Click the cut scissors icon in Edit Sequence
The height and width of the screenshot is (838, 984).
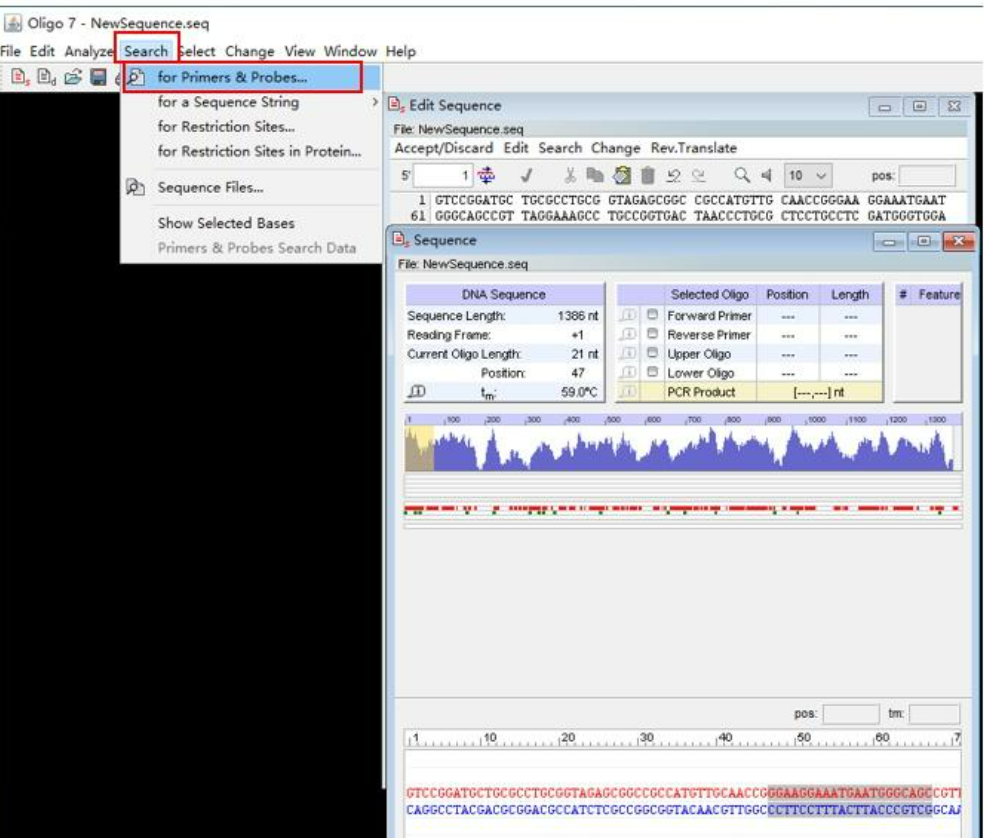tap(570, 176)
